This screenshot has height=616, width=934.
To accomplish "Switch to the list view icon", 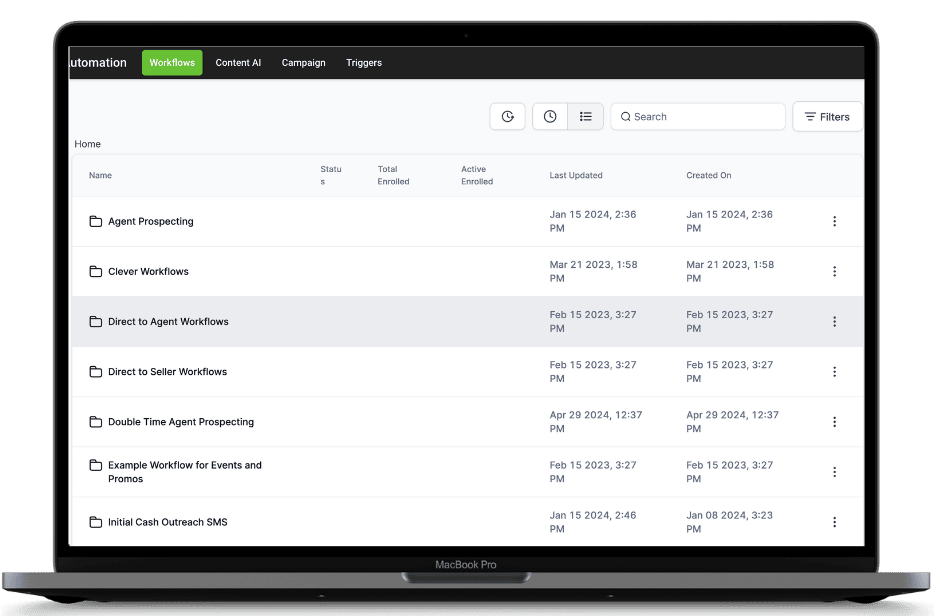I will coord(586,117).
